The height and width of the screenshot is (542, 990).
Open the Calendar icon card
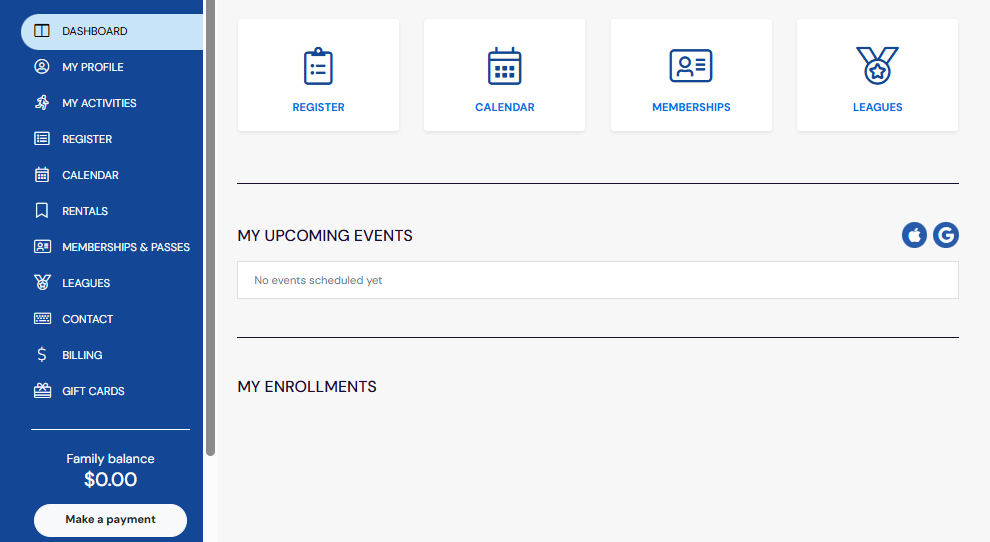point(504,66)
